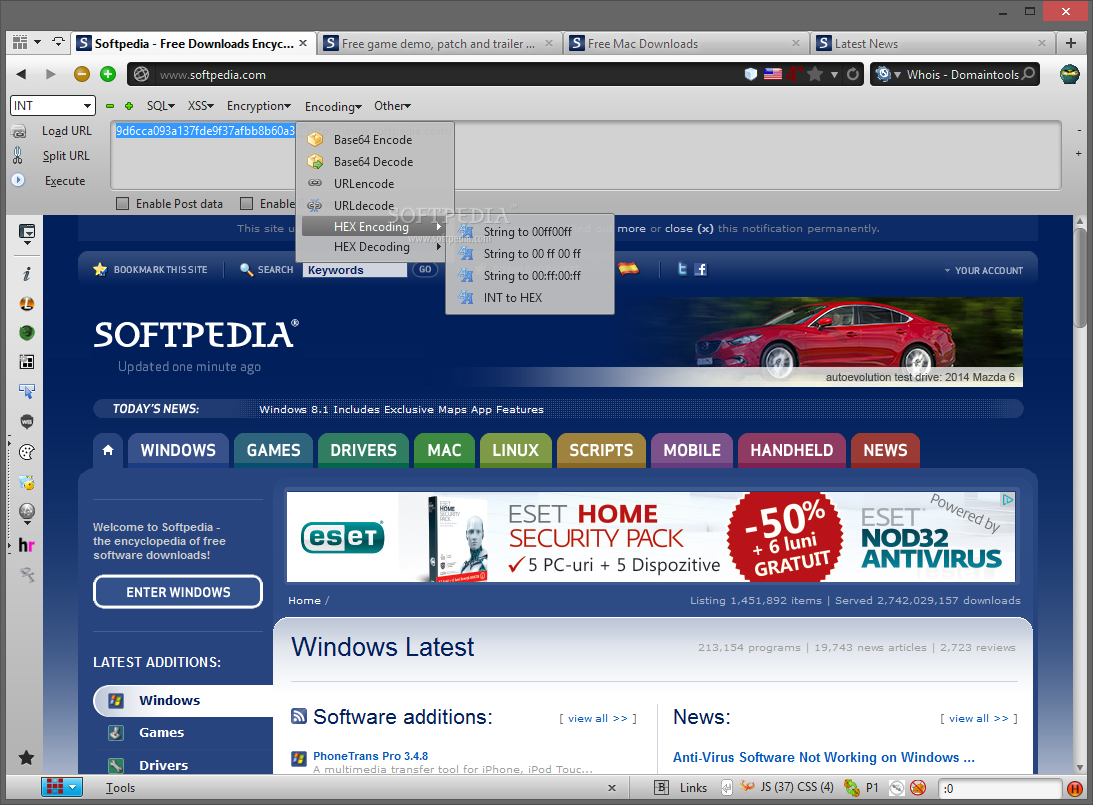Click the US flag icon in address bar
Screen dimensions: 1093x805
pos(773,74)
